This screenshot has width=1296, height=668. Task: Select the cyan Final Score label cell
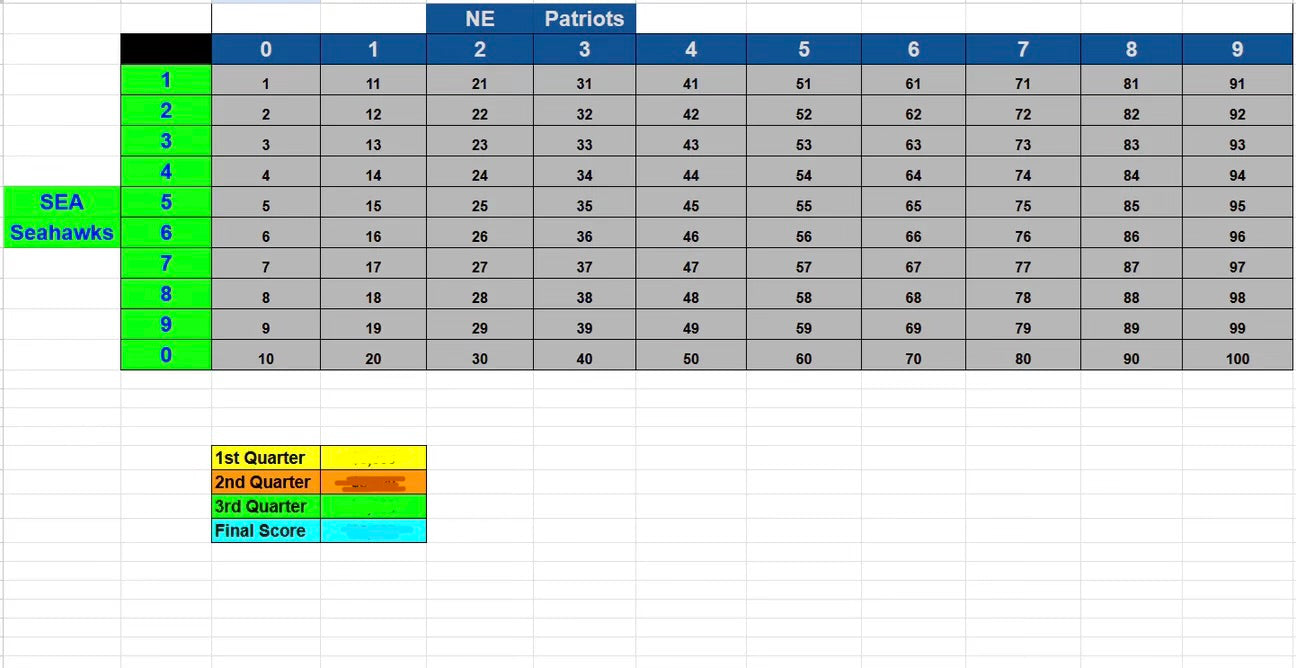pos(266,530)
